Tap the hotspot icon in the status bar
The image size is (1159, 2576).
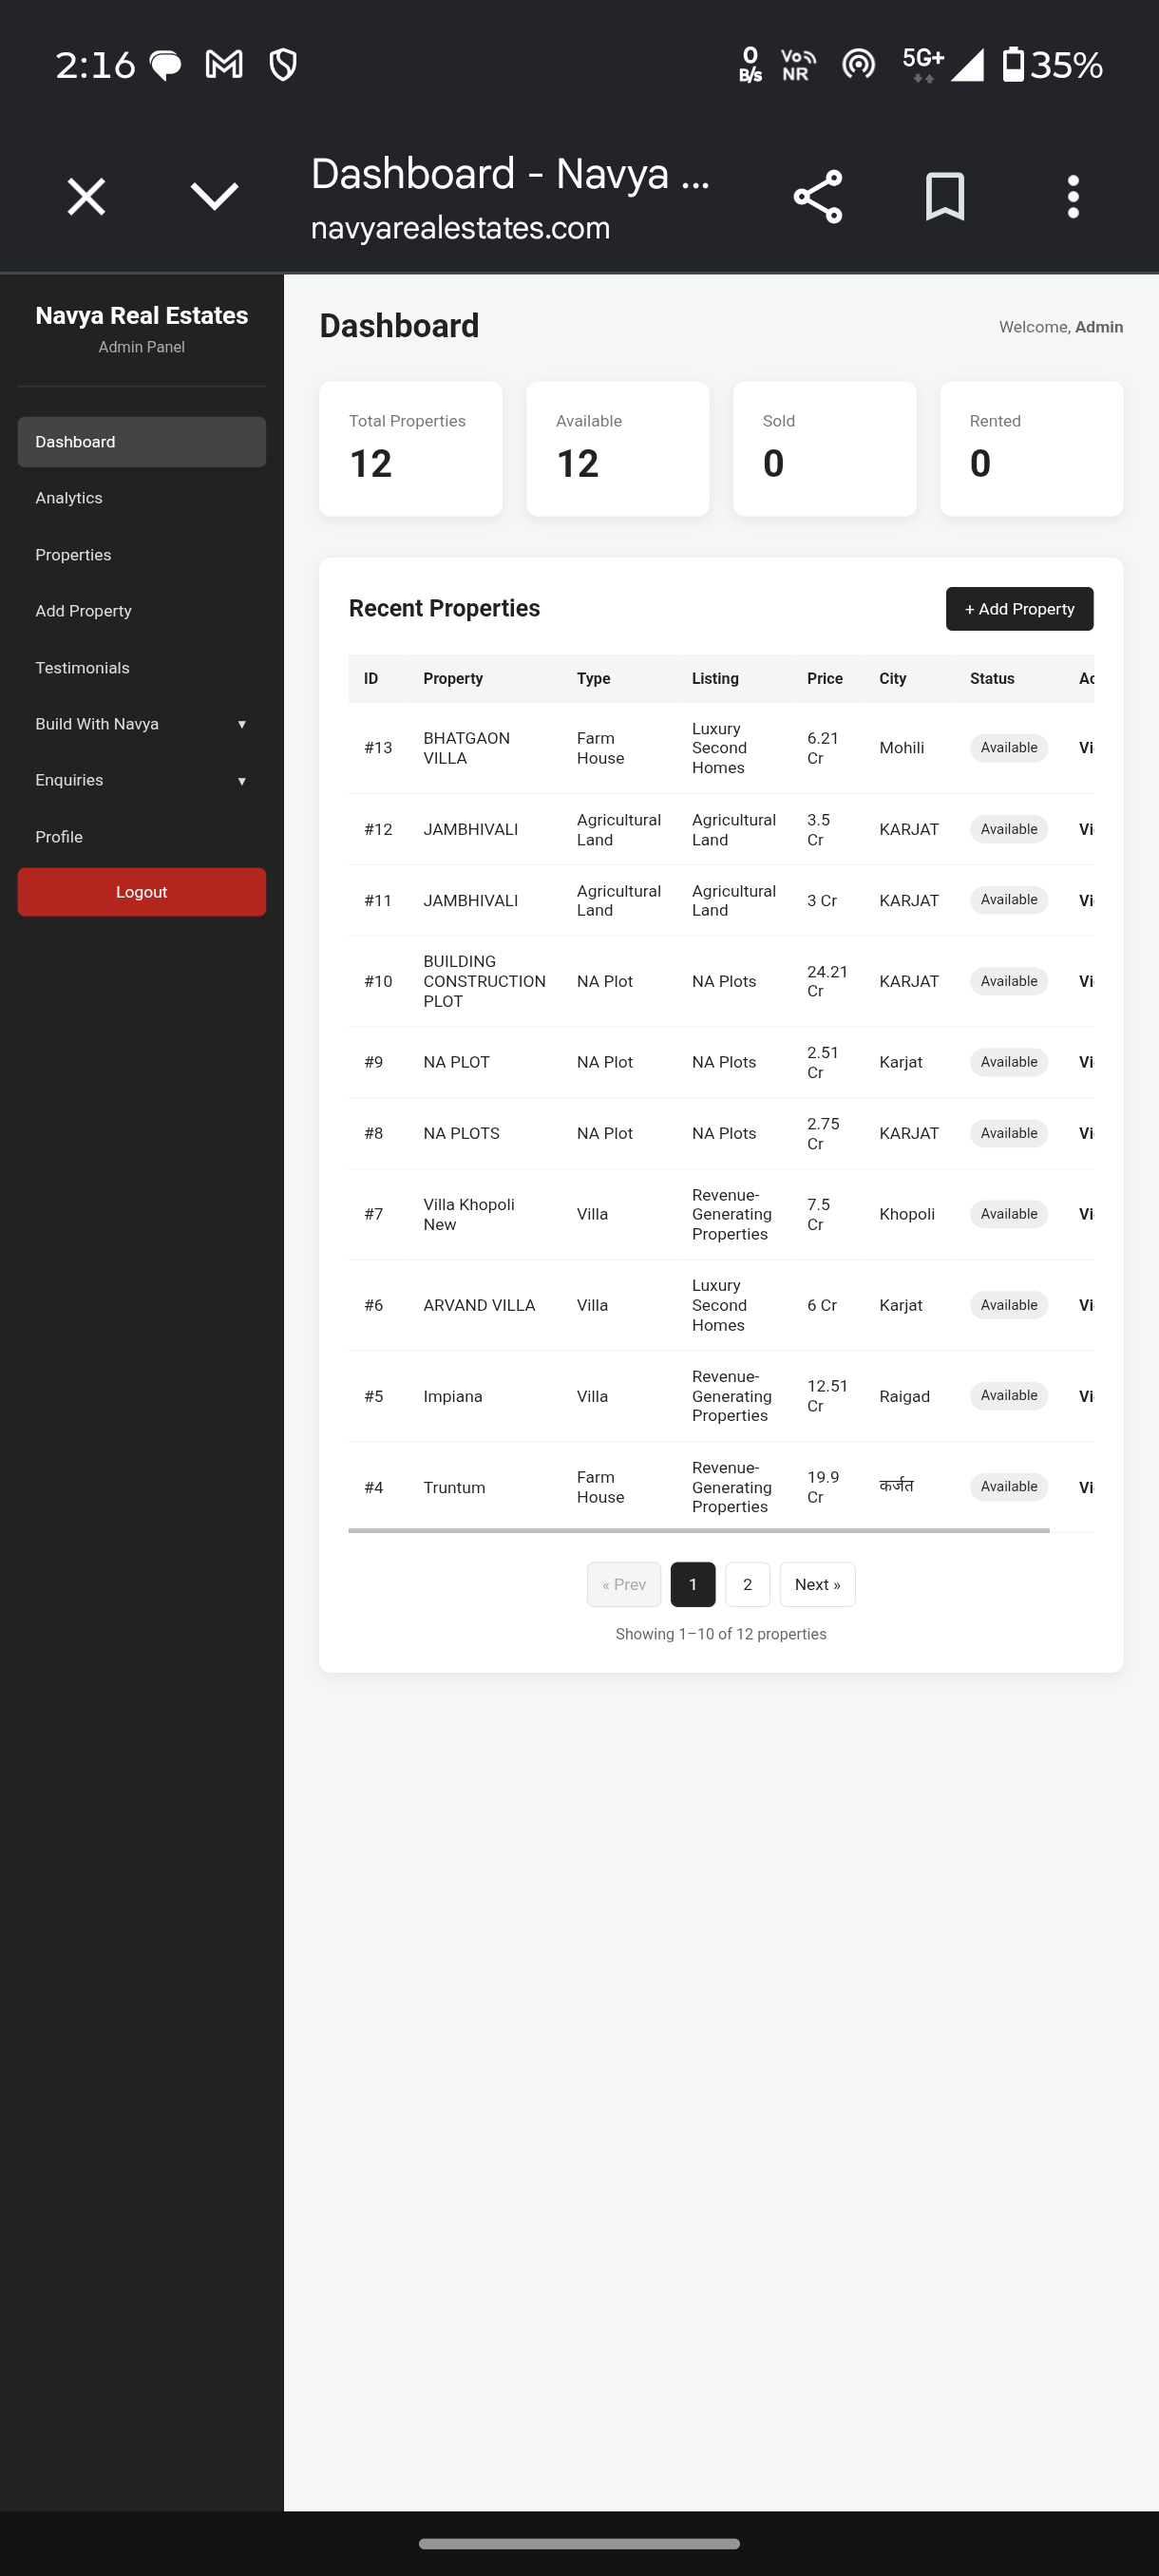click(858, 64)
